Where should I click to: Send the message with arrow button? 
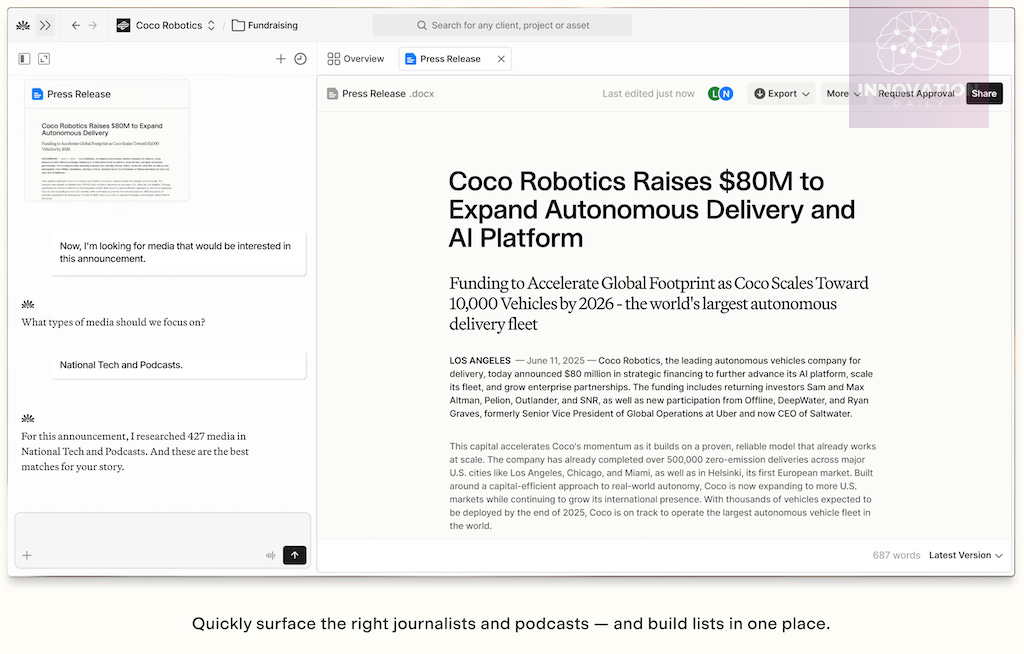coord(295,555)
